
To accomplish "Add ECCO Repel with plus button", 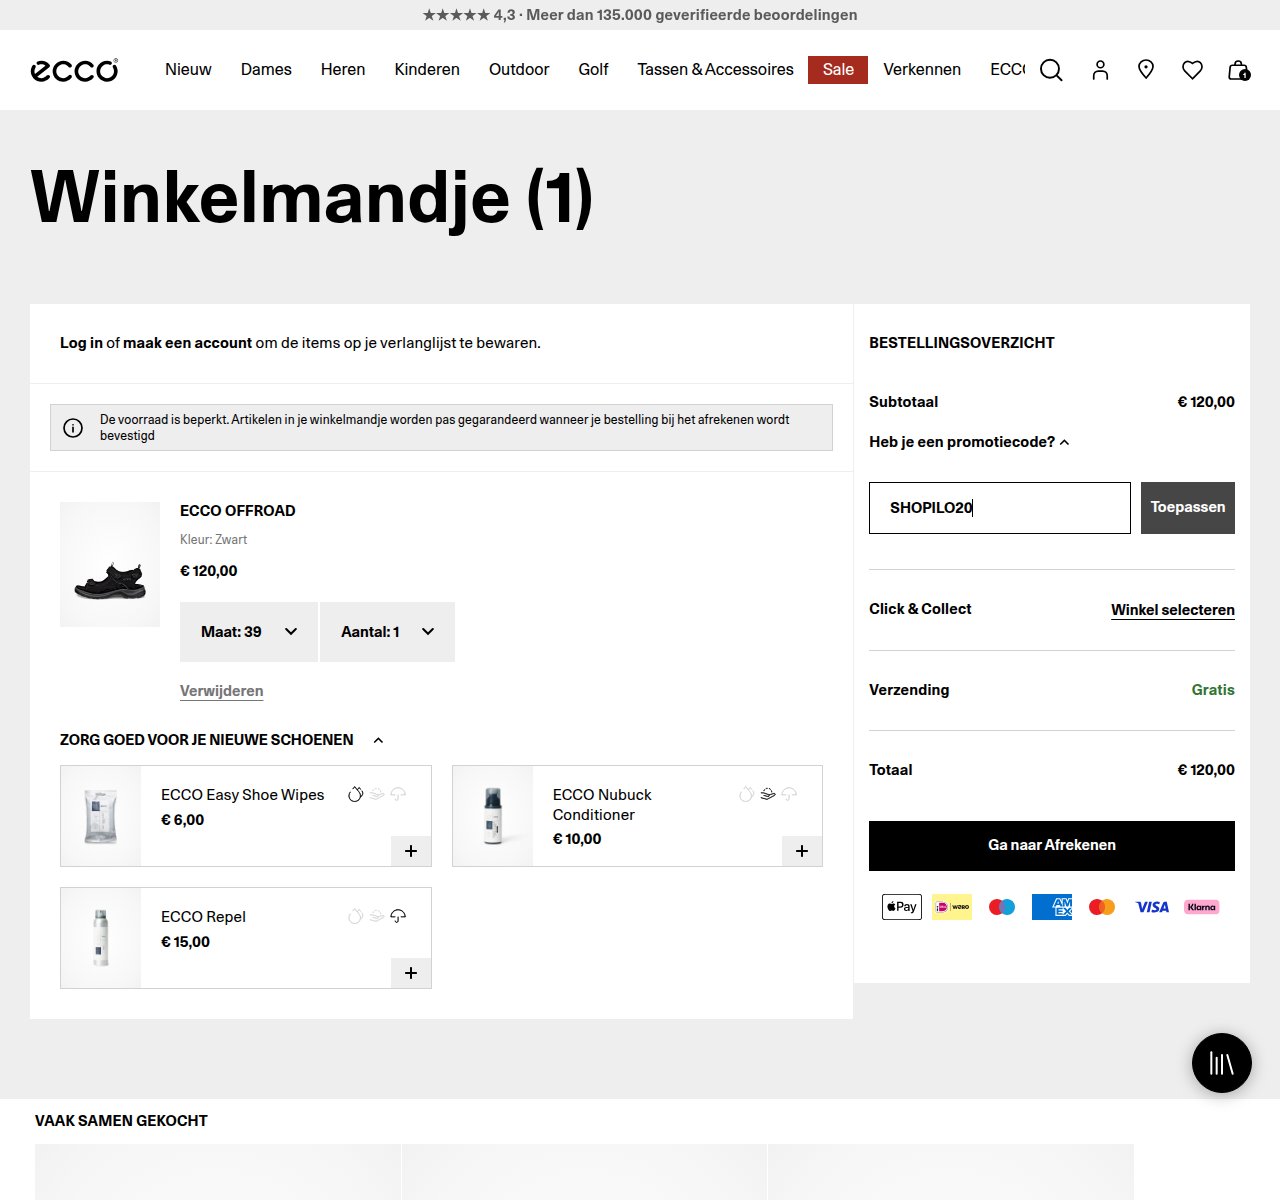I will 411,973.
